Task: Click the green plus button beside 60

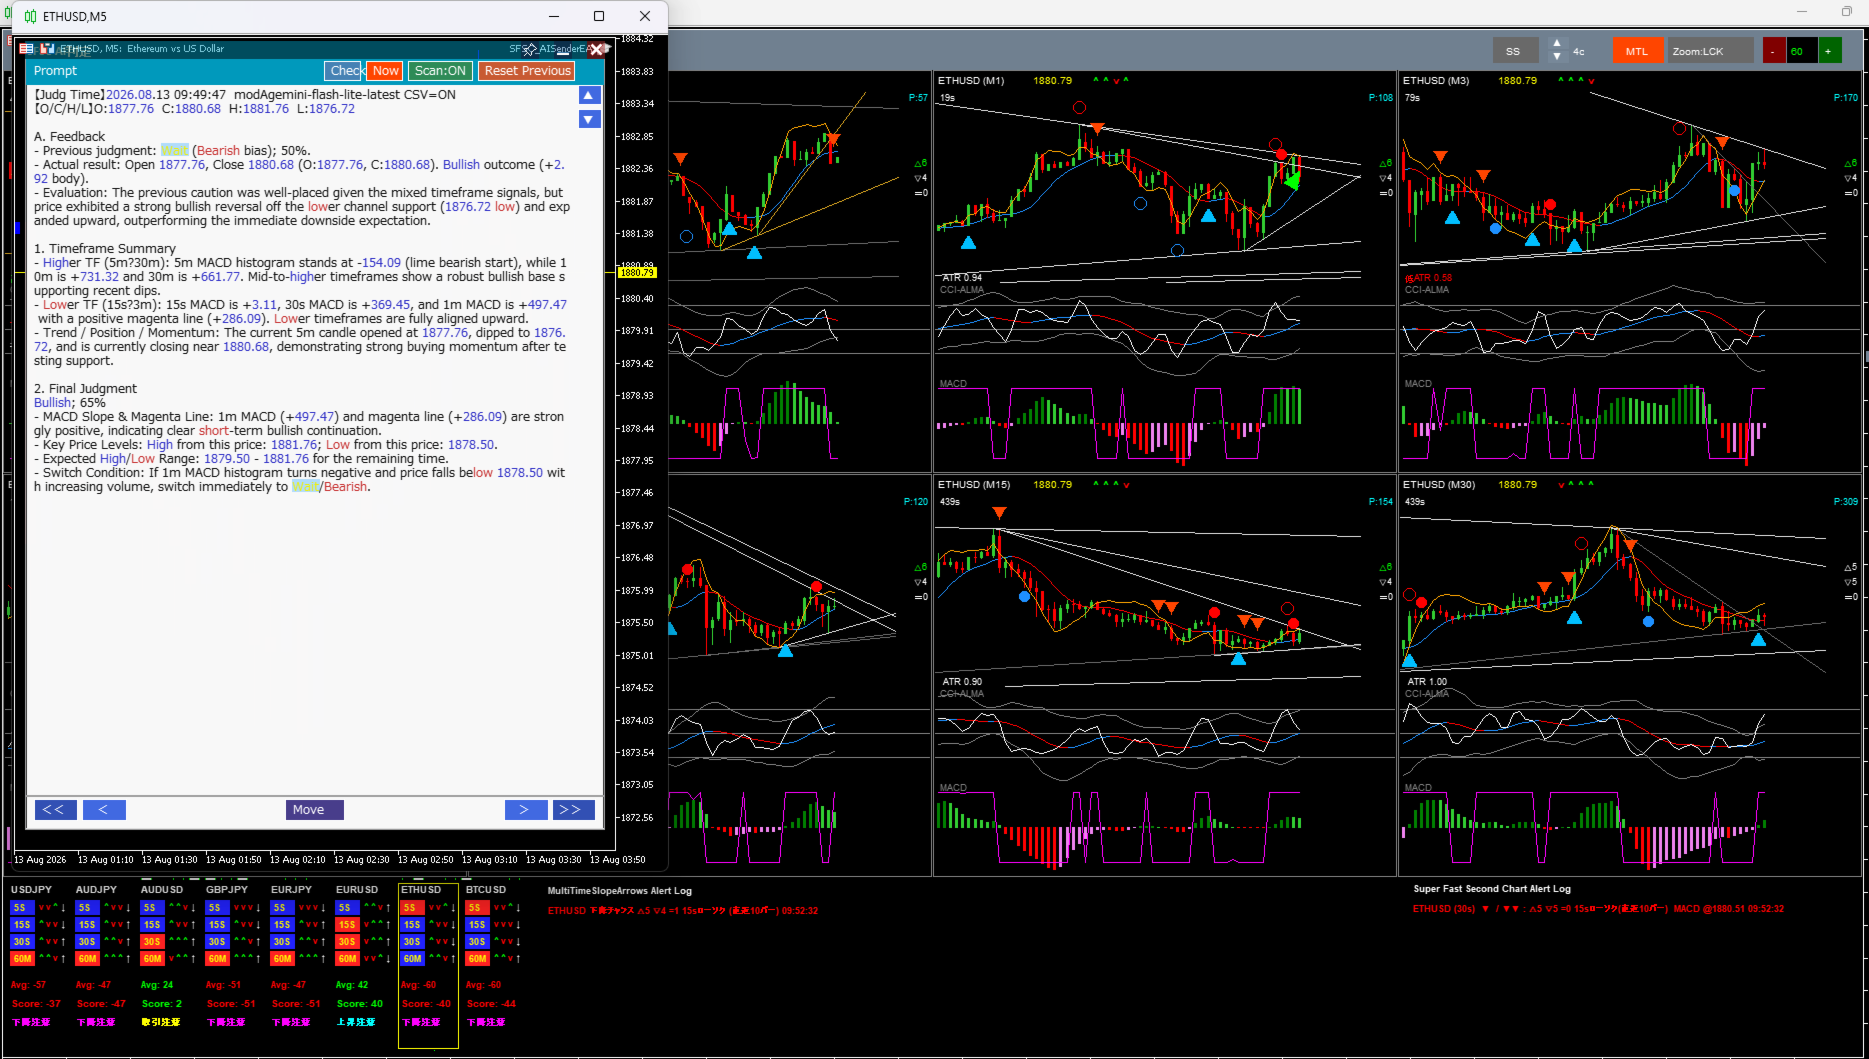Action: [x=1829, y=51]
